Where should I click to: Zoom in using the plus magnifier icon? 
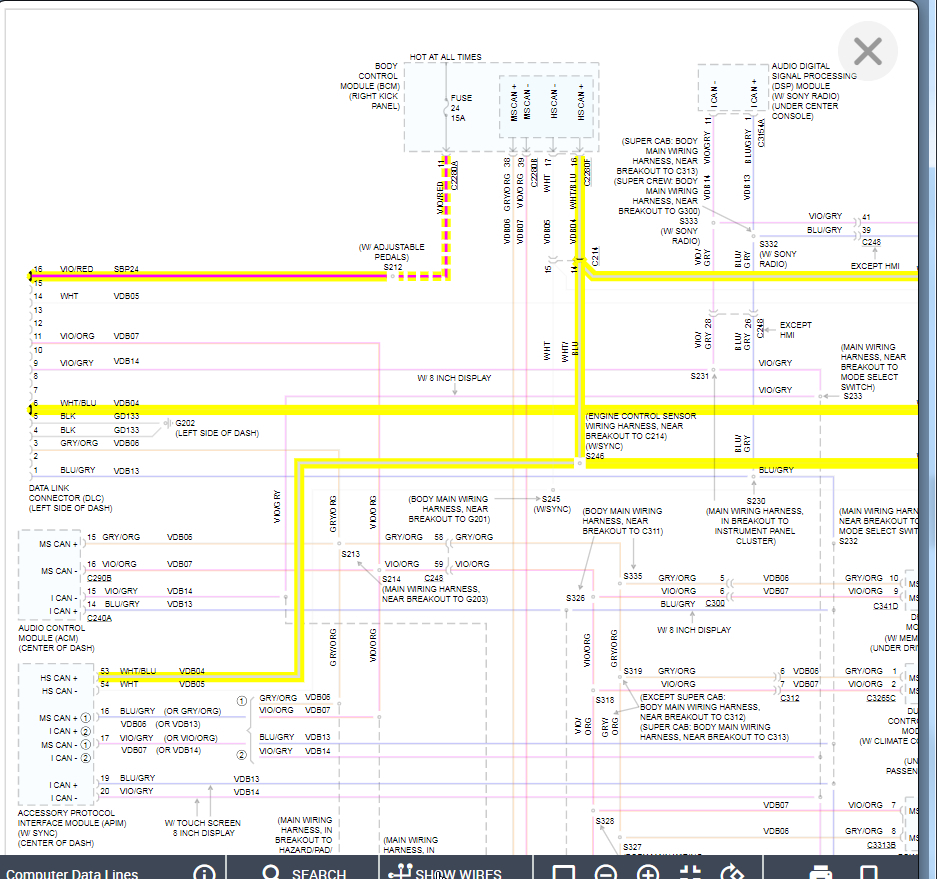point(647,873)
